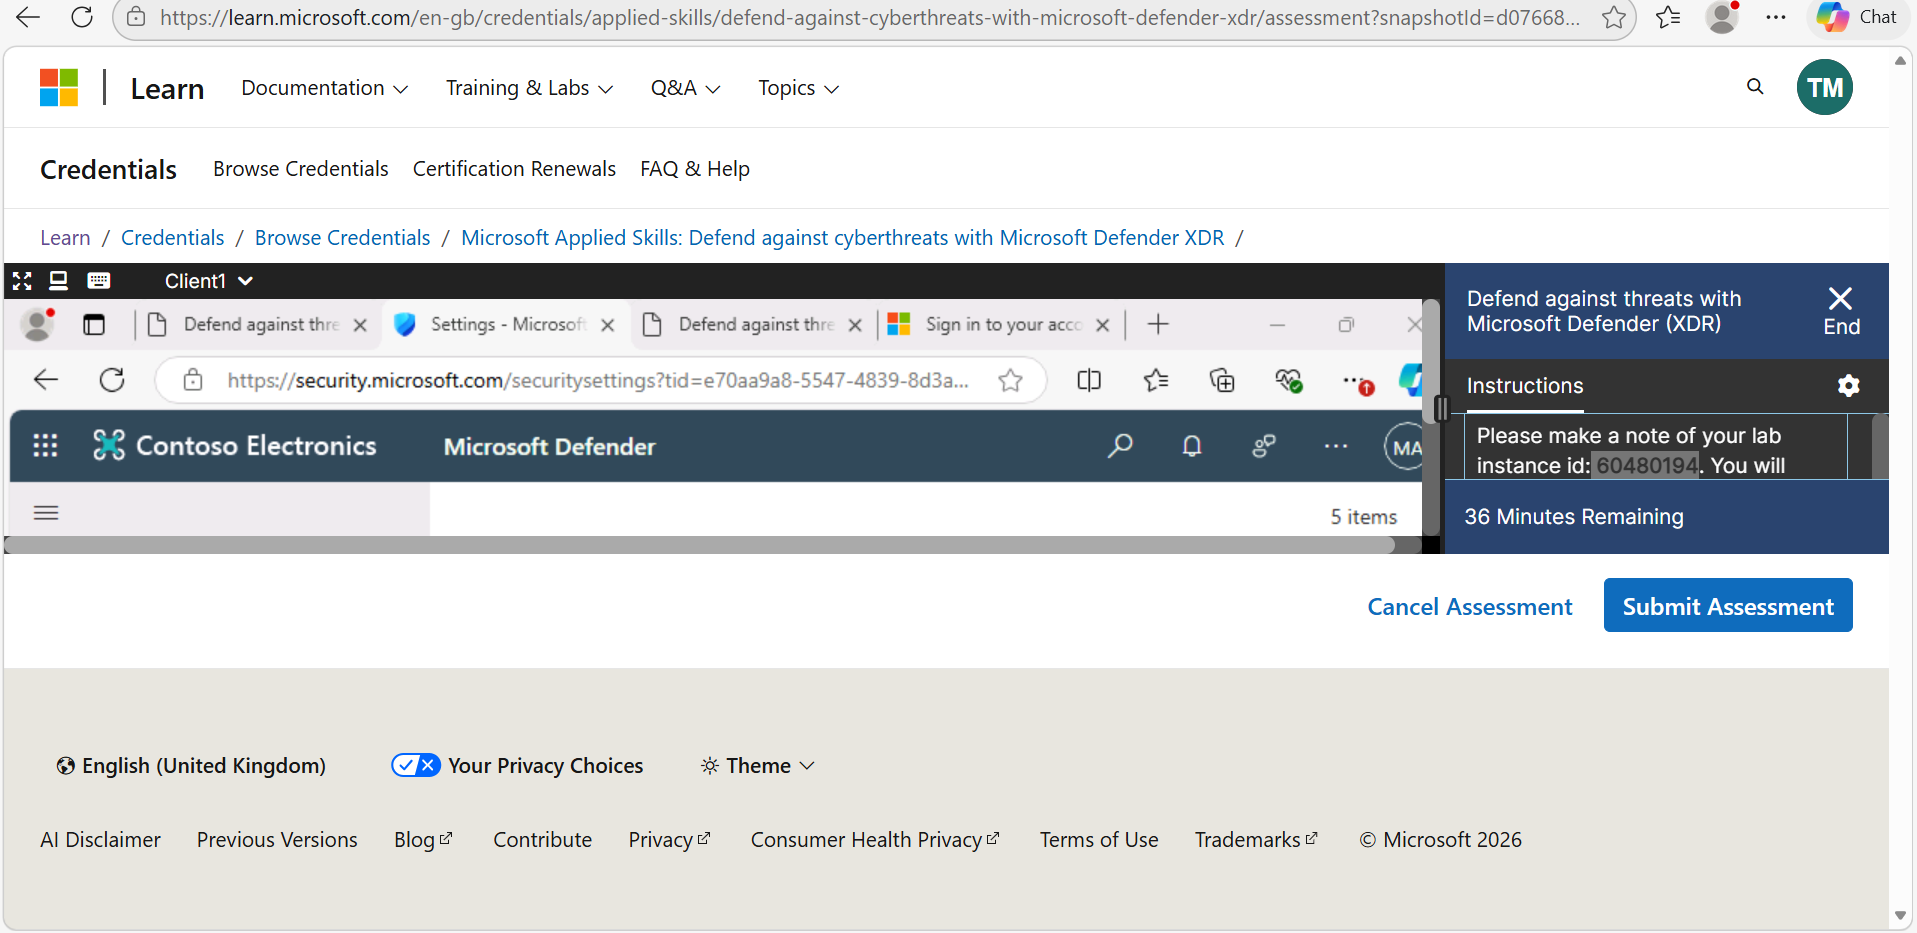Open the Credentials breadcrumb link

(x=172, y=238)
